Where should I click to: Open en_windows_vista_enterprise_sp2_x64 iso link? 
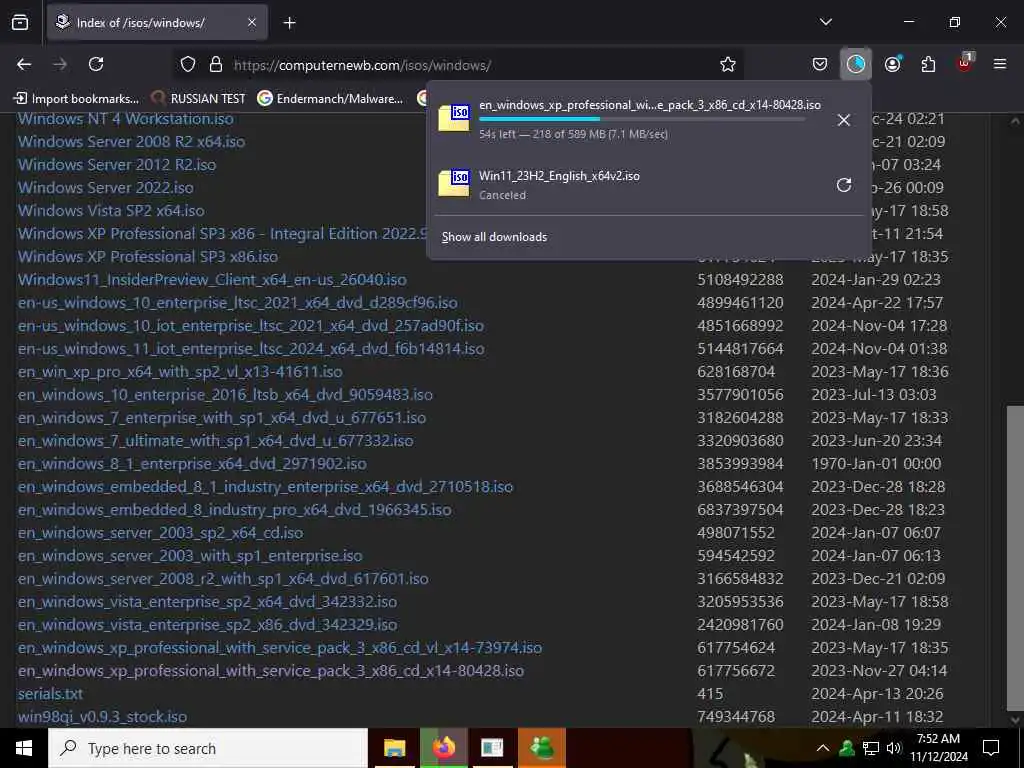(207, 601)
